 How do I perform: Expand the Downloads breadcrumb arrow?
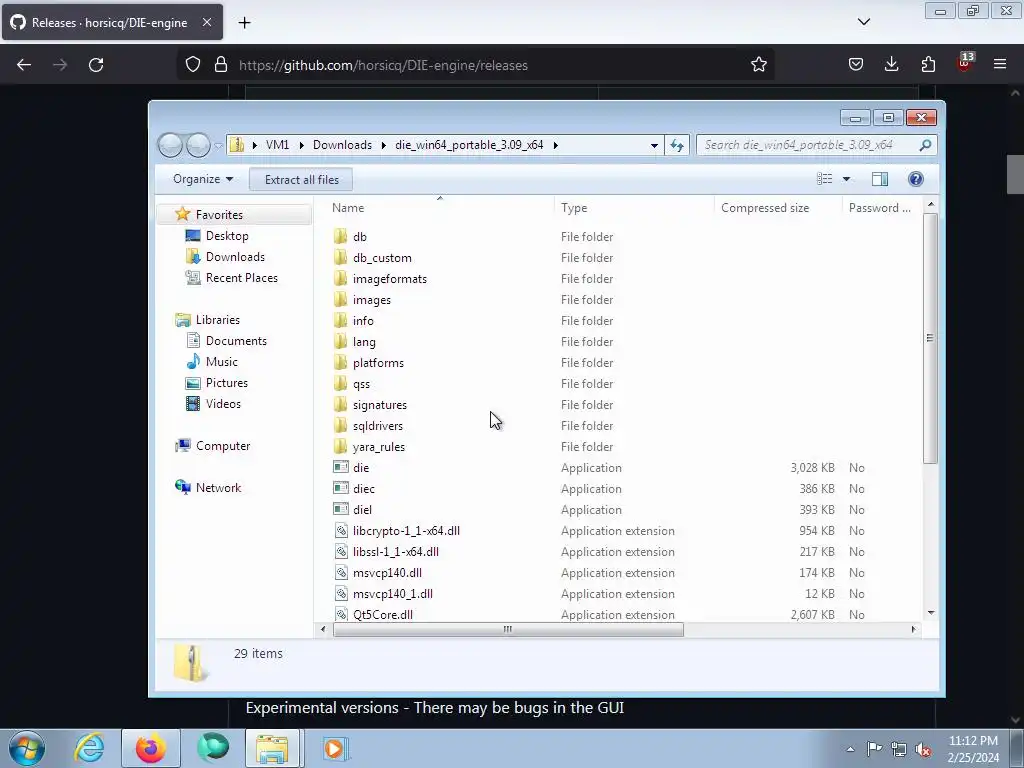[x=383, y=145]
